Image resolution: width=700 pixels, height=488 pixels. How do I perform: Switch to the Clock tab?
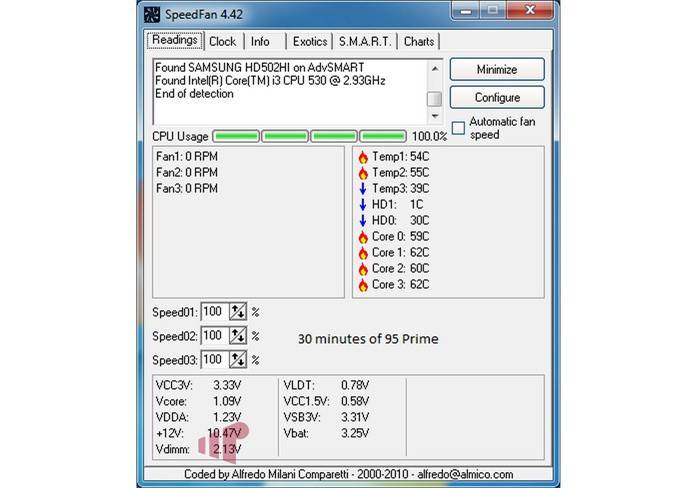[x=222, y=42]
